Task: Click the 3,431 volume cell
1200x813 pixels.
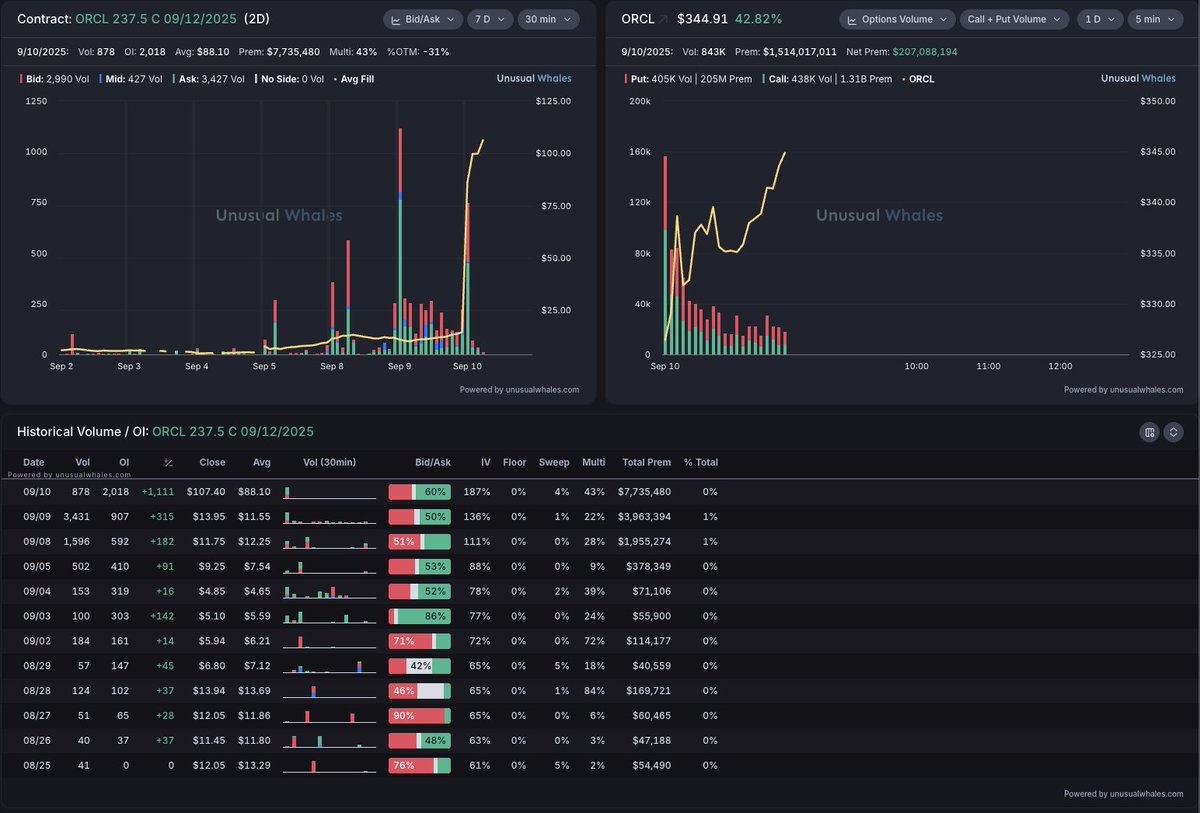Action: 77,517
